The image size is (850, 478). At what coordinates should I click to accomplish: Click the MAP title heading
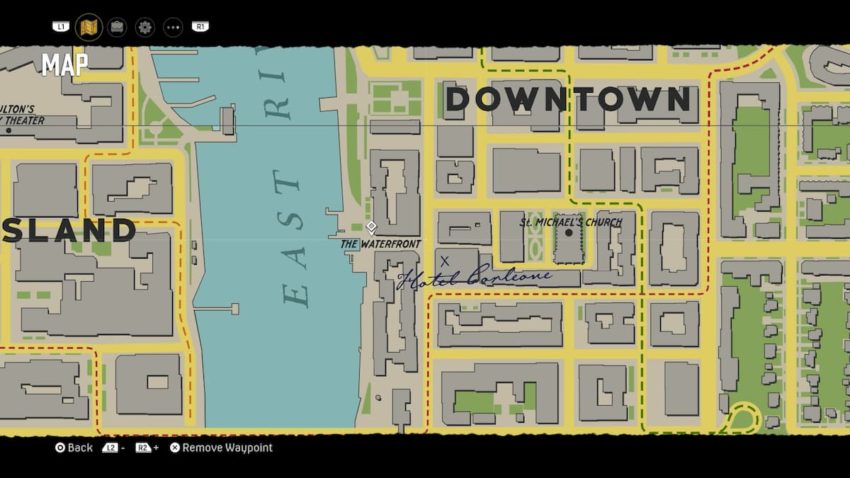[x=65, y=65]
